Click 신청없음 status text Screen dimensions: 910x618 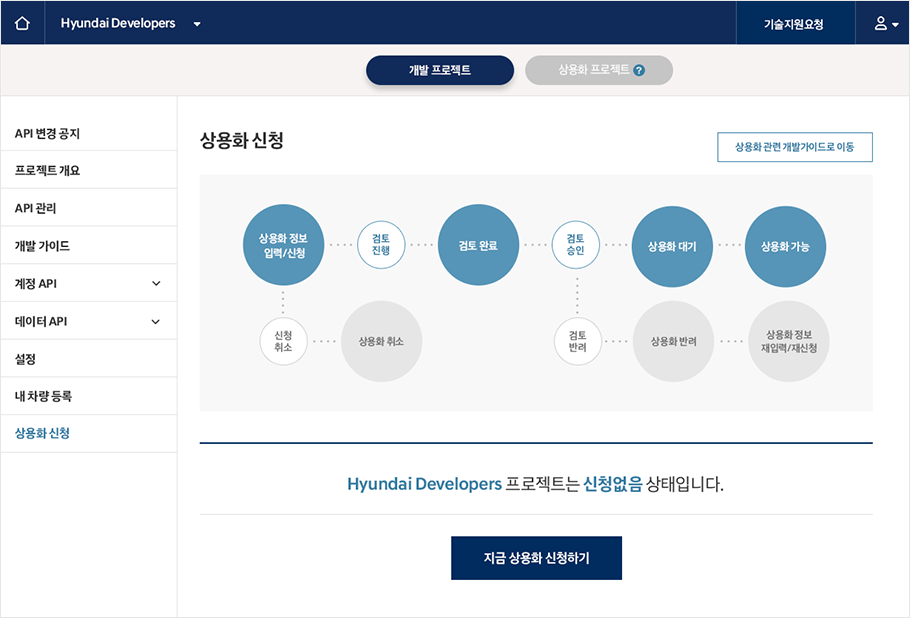click(613, 484)
